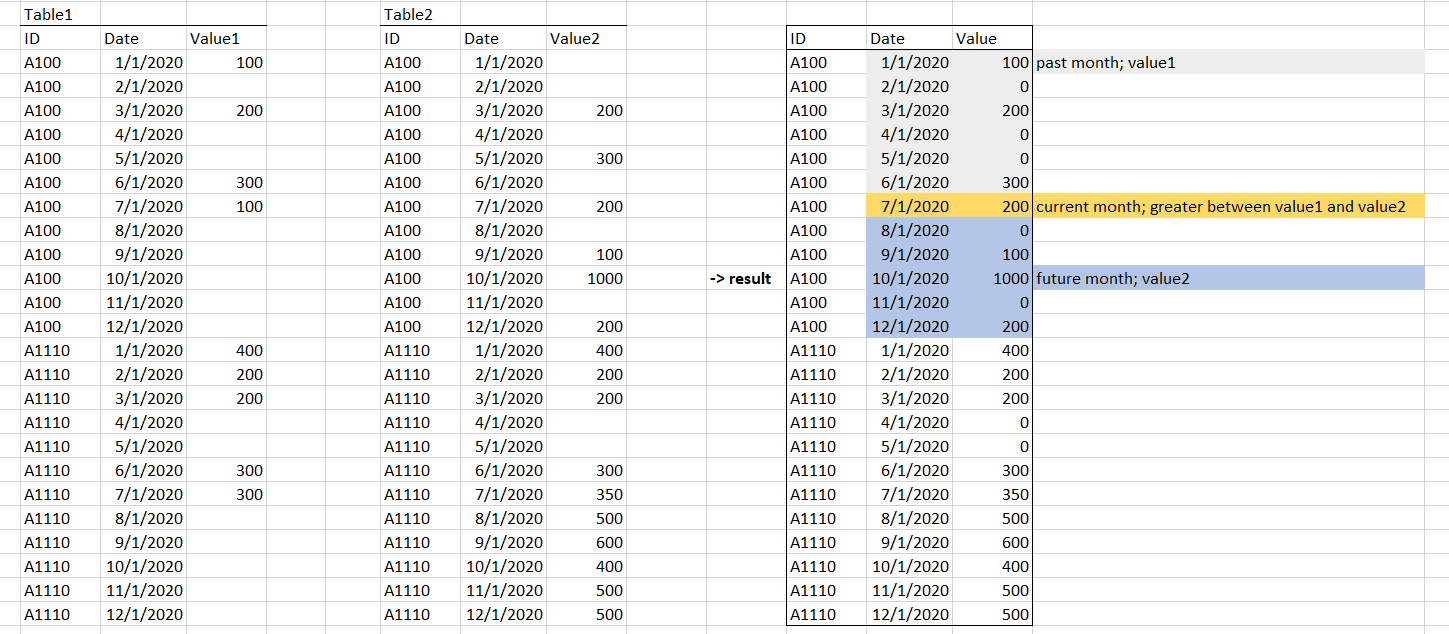Image resolution: width=1449 pixels, height=634 pixels.
Task: Click the 'future month; value2' note
Action: click(1228, 278)
